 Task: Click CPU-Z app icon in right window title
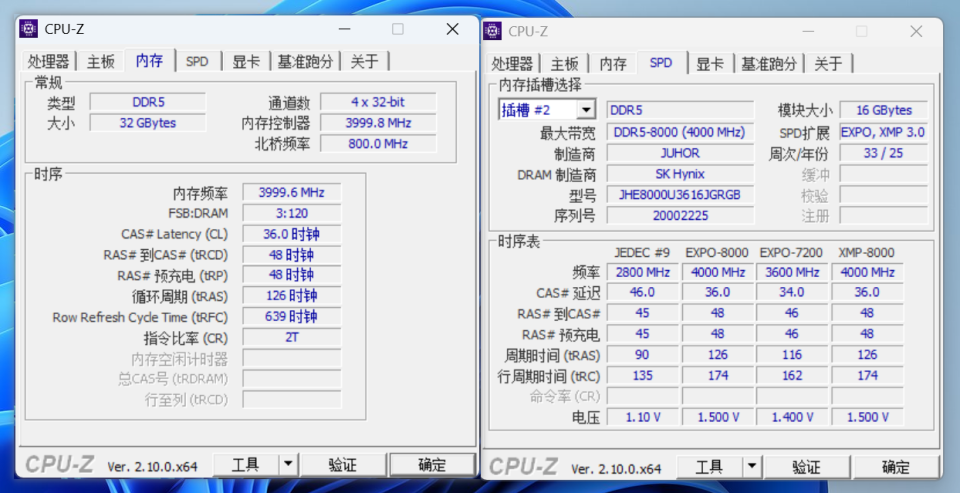492,31
